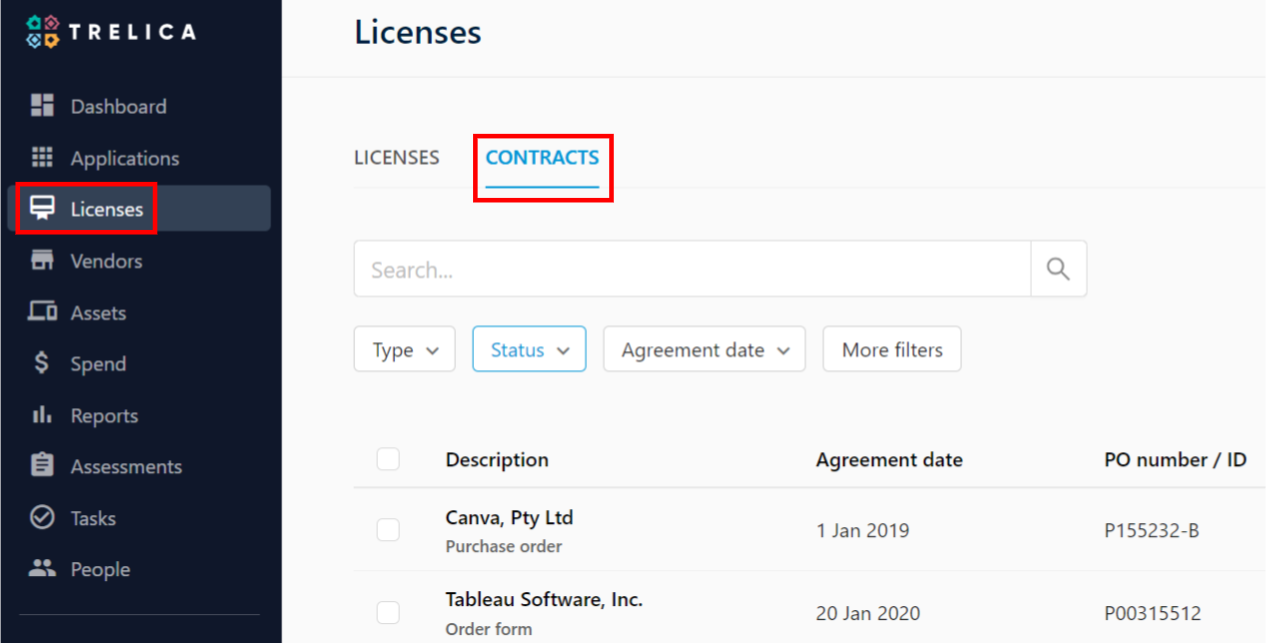Click the Vendors storefront icon
Viewport: 1266px width, 643px height.
click(42, 261)
